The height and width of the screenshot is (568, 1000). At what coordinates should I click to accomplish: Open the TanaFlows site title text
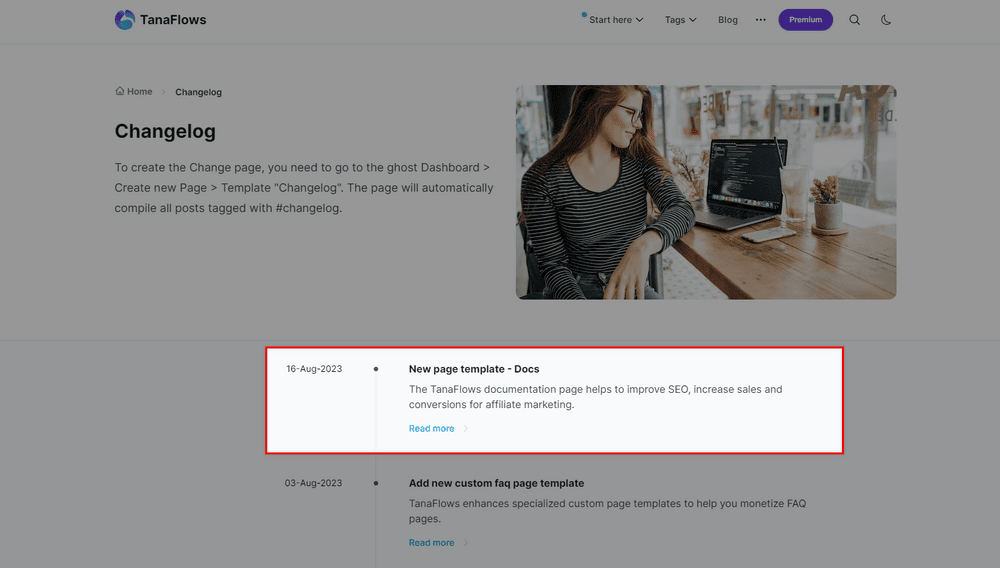coord(173,20)
